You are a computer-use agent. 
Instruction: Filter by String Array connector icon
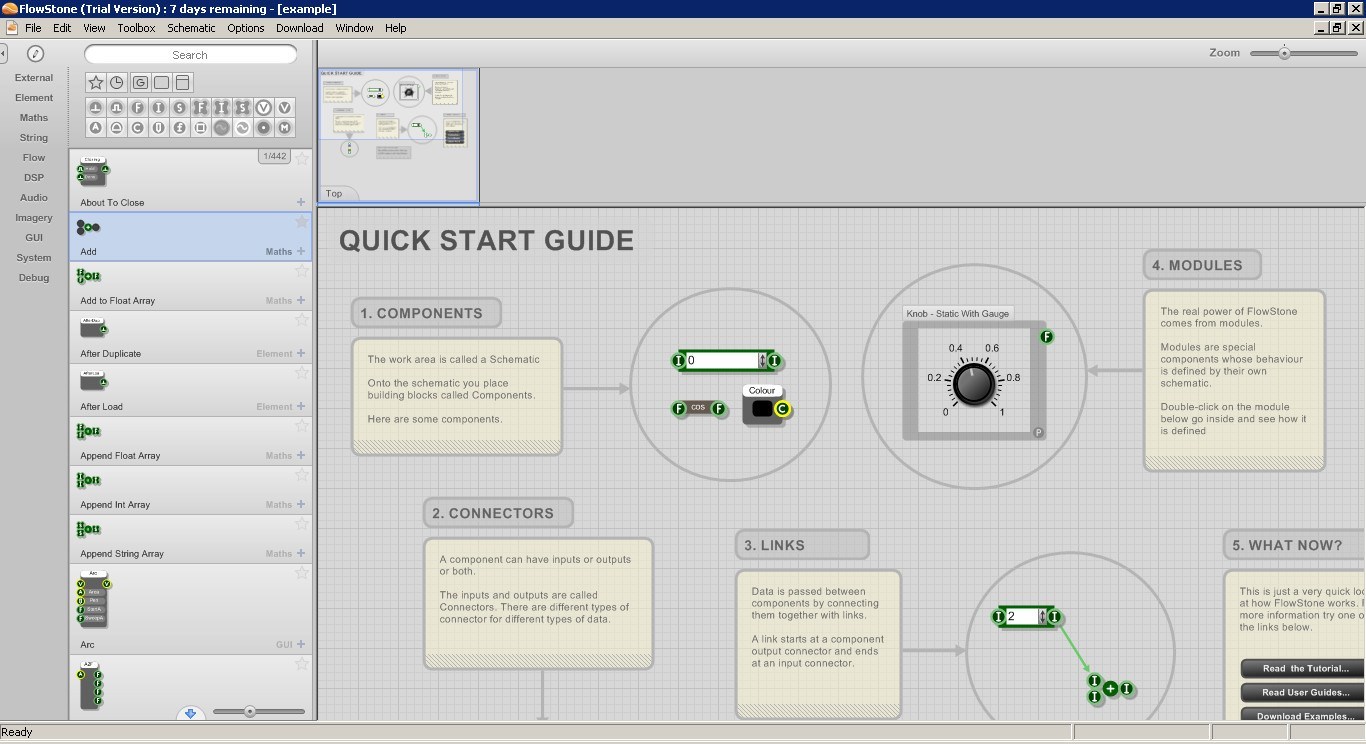243,107
